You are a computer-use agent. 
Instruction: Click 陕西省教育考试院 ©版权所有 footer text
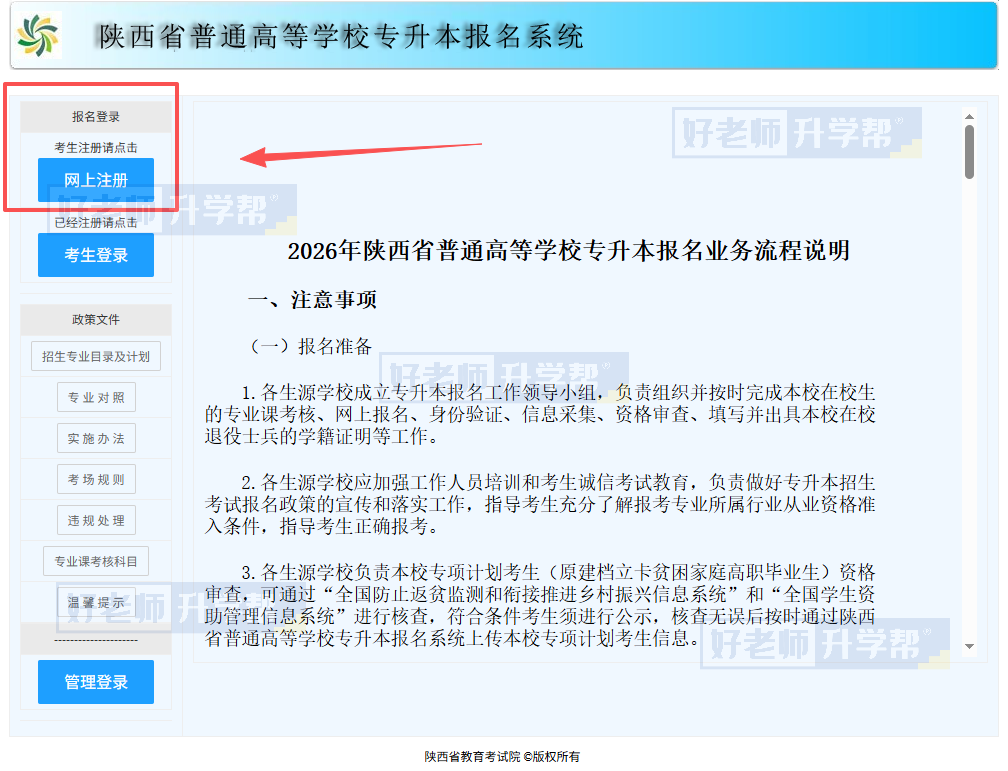click(502, 757)
